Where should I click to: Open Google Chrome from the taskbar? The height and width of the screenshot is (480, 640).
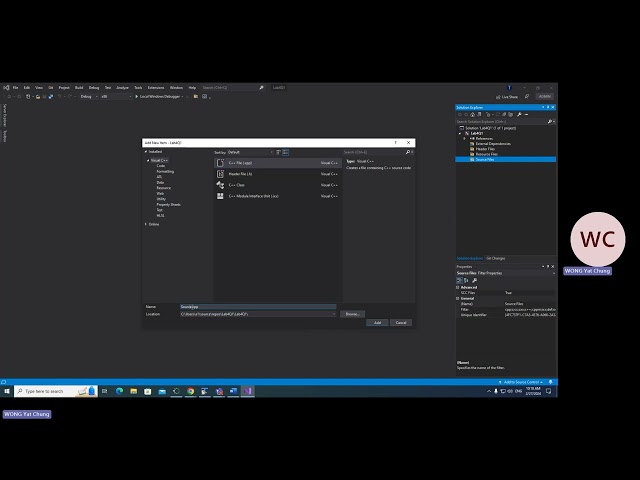point(191,391)
